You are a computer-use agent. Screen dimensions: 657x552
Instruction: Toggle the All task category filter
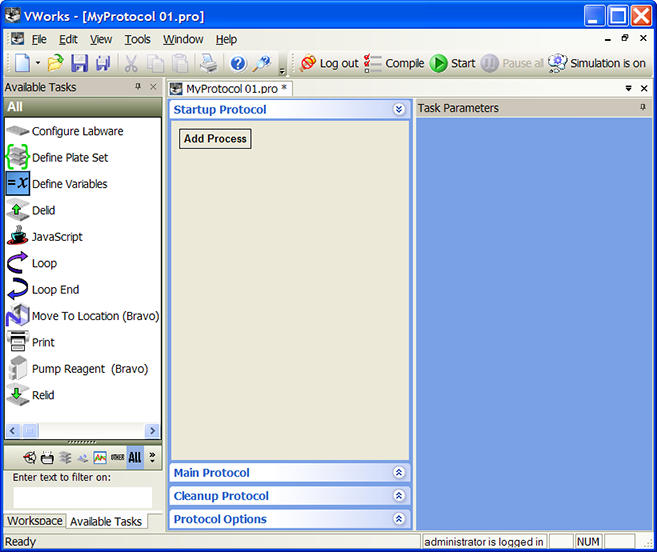pyautogui.click(x=135, y=457)
